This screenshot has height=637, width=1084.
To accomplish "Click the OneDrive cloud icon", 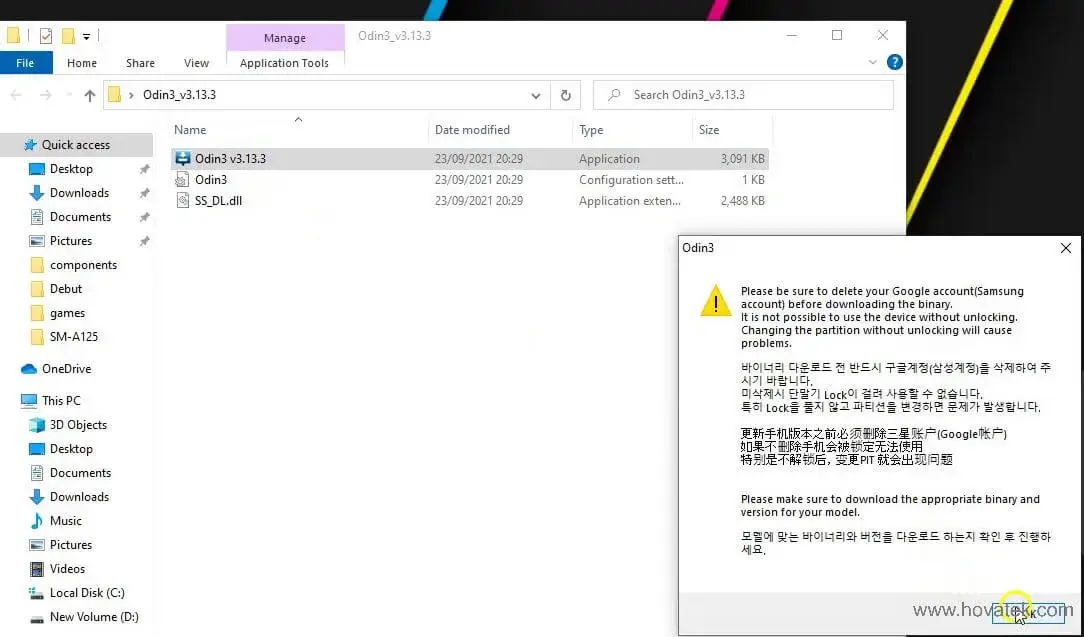I will coord(29,369).
